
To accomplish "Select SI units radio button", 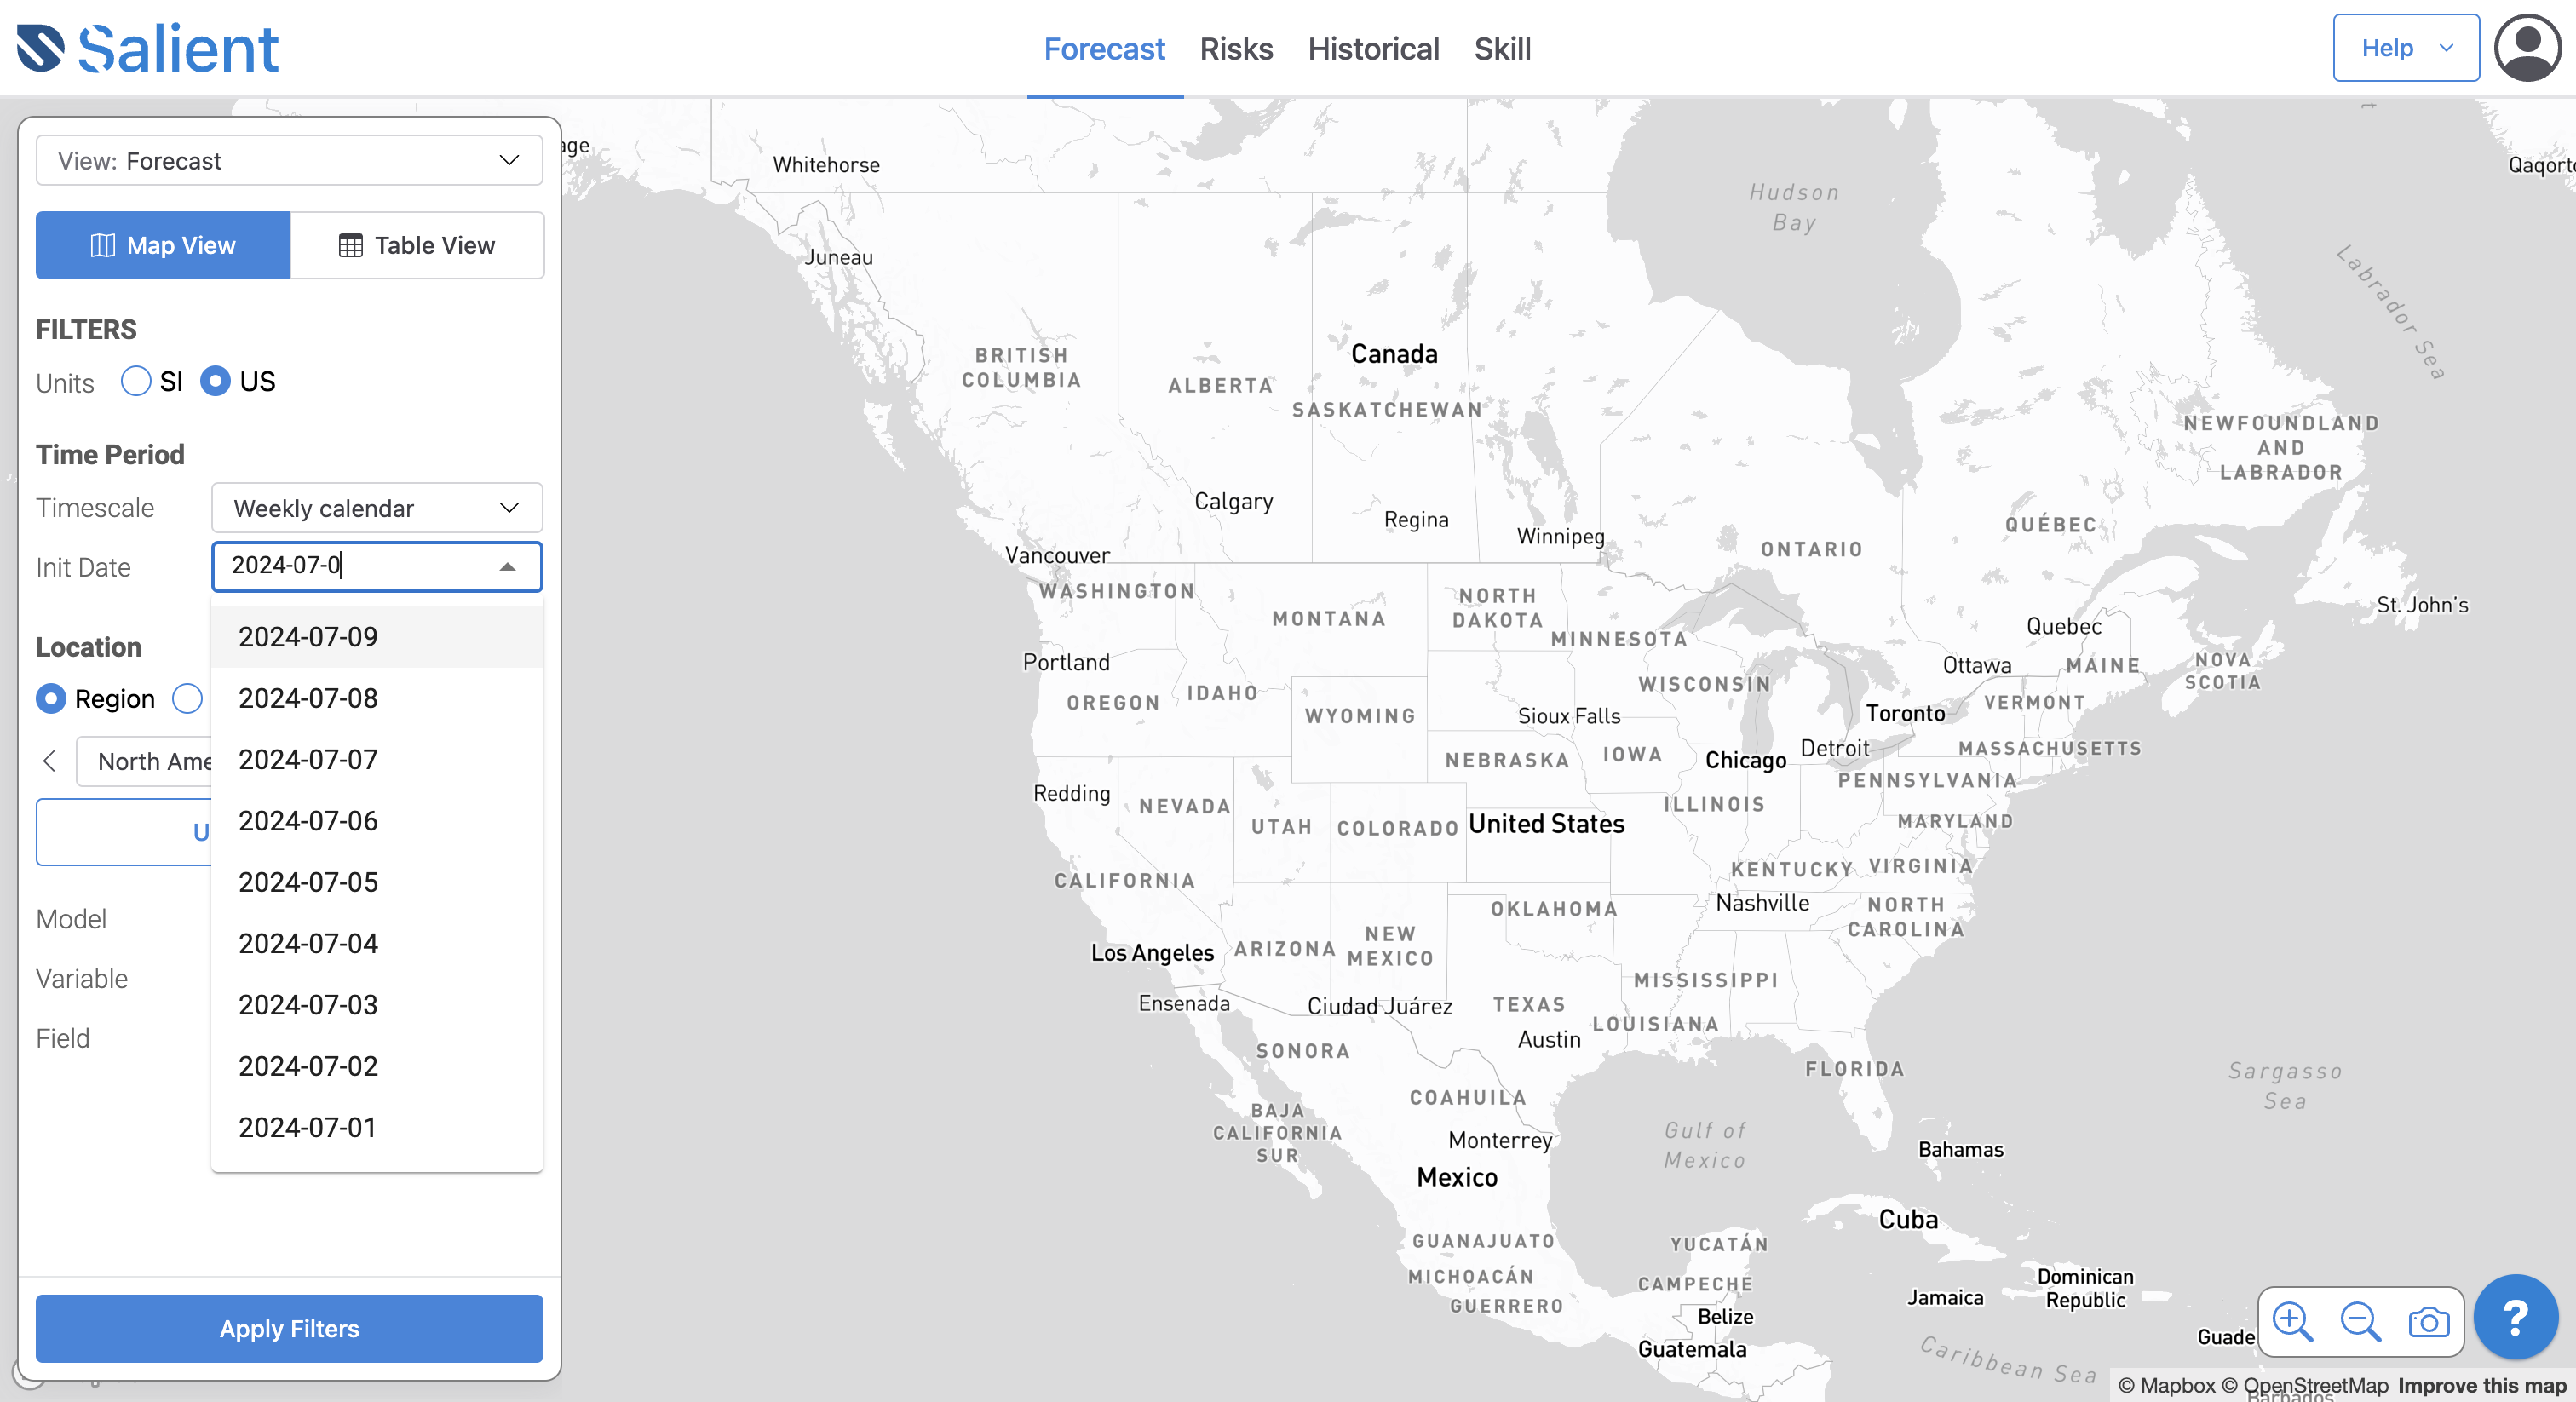I will coord(136,382).
